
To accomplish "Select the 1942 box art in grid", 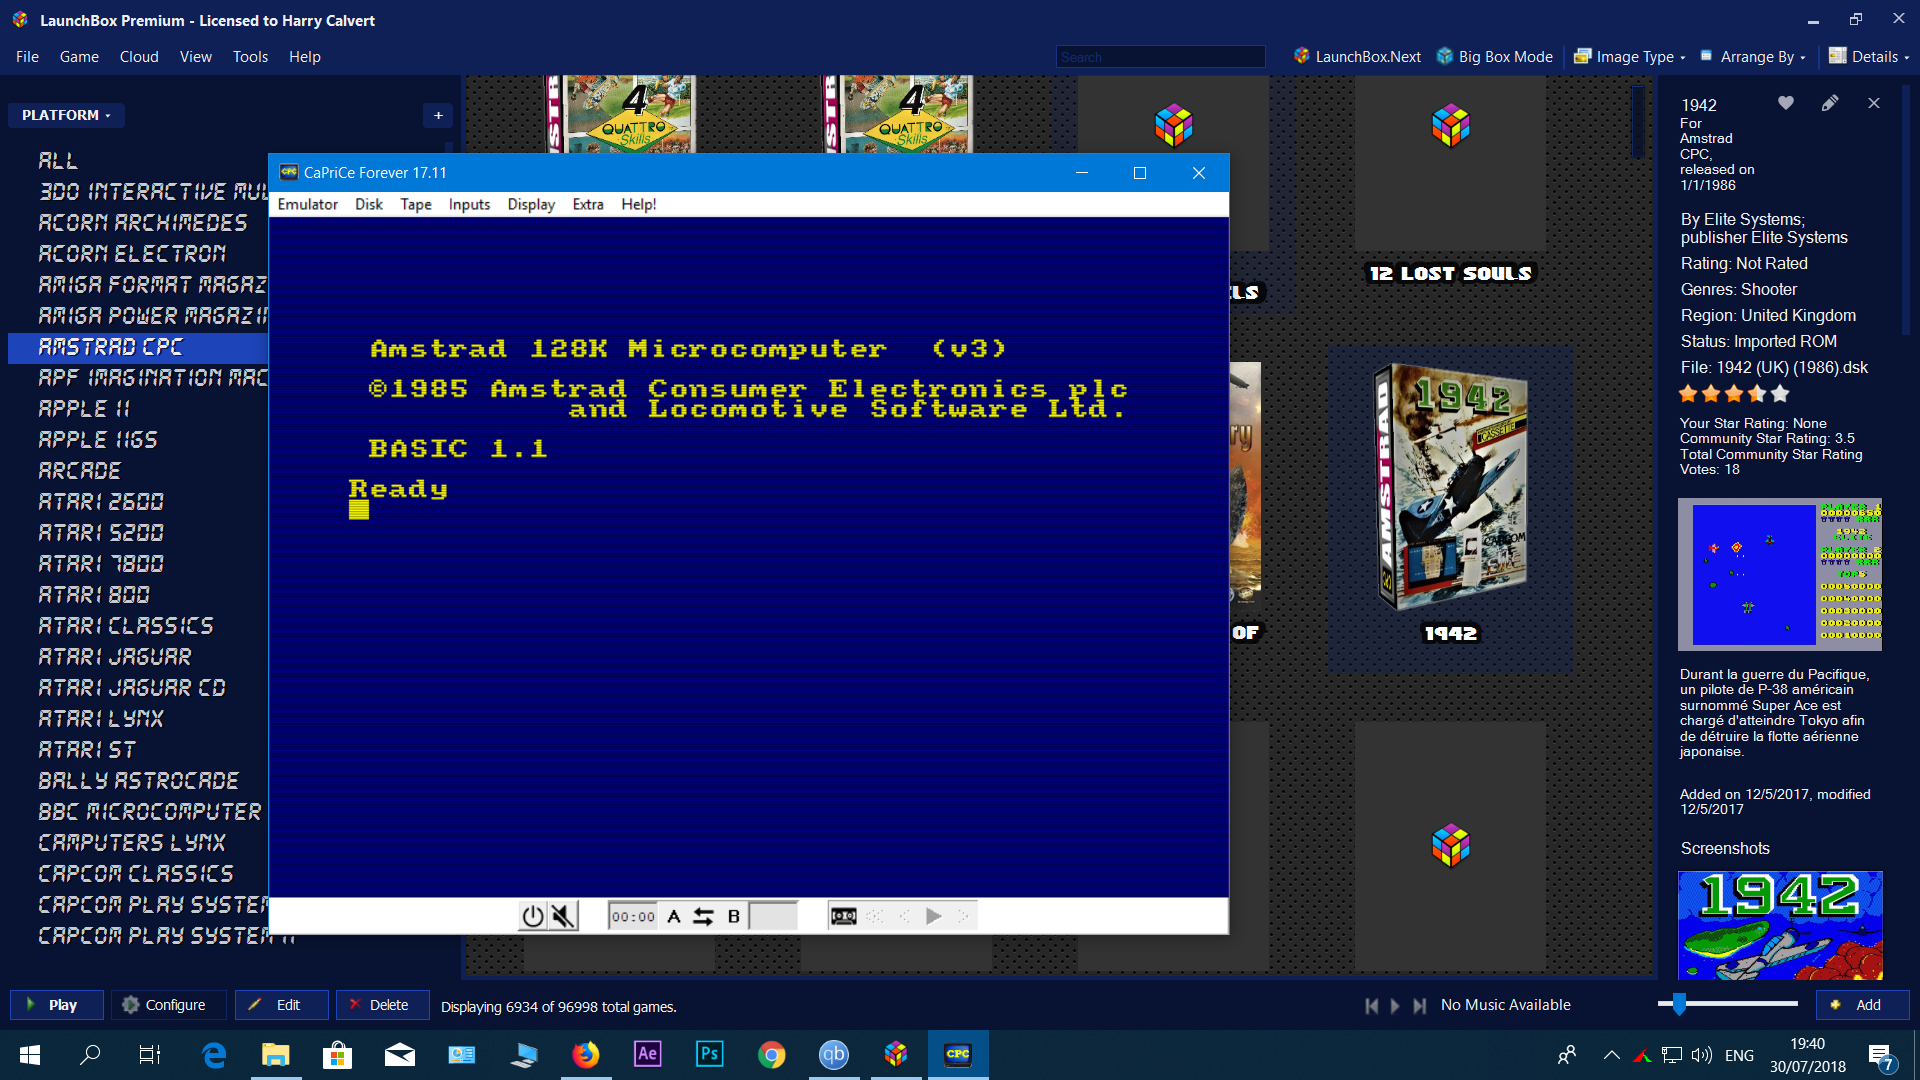I will [x=1451, y=487].
